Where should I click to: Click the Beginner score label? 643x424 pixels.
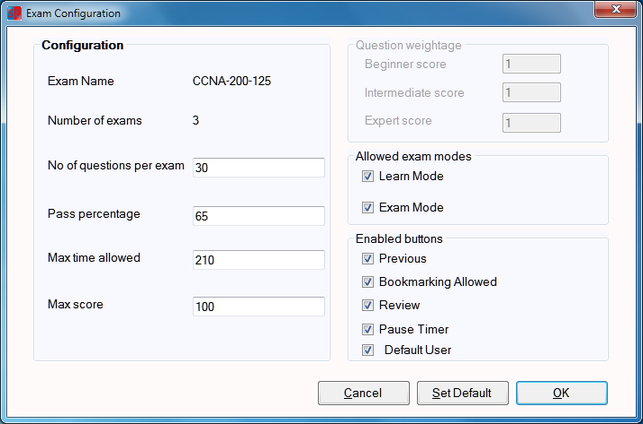coord(405,64)
